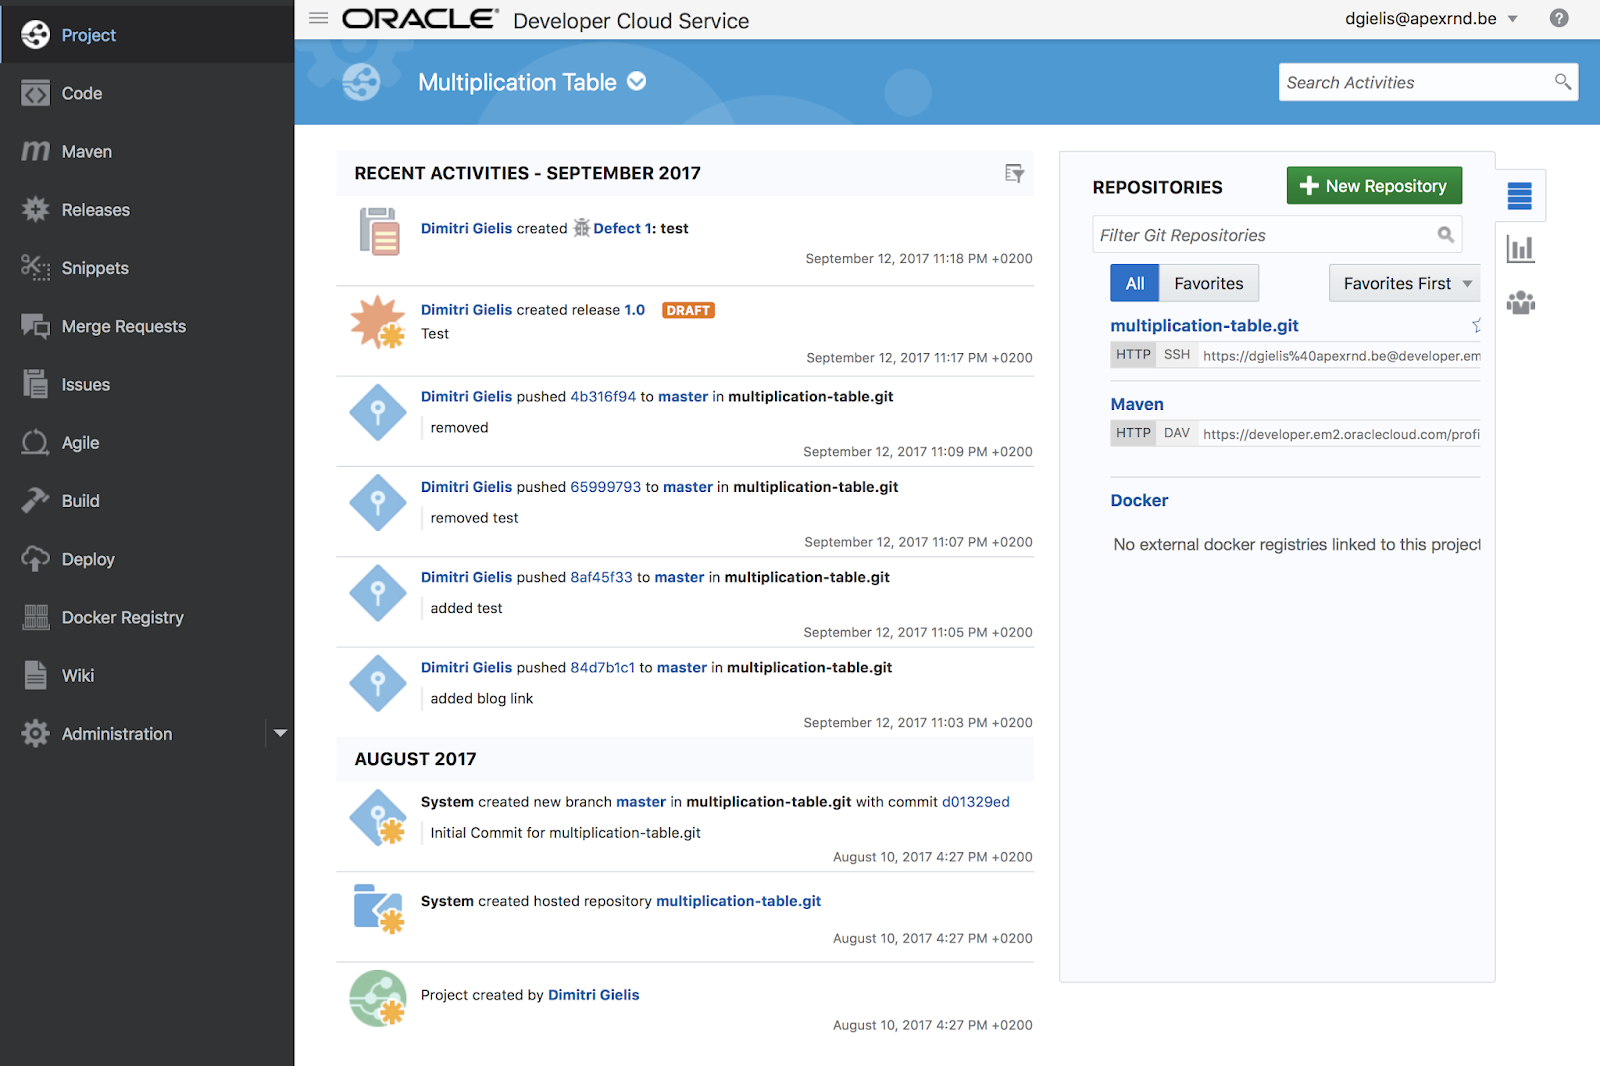Click the Help question mark icon

click(1559, 18)
